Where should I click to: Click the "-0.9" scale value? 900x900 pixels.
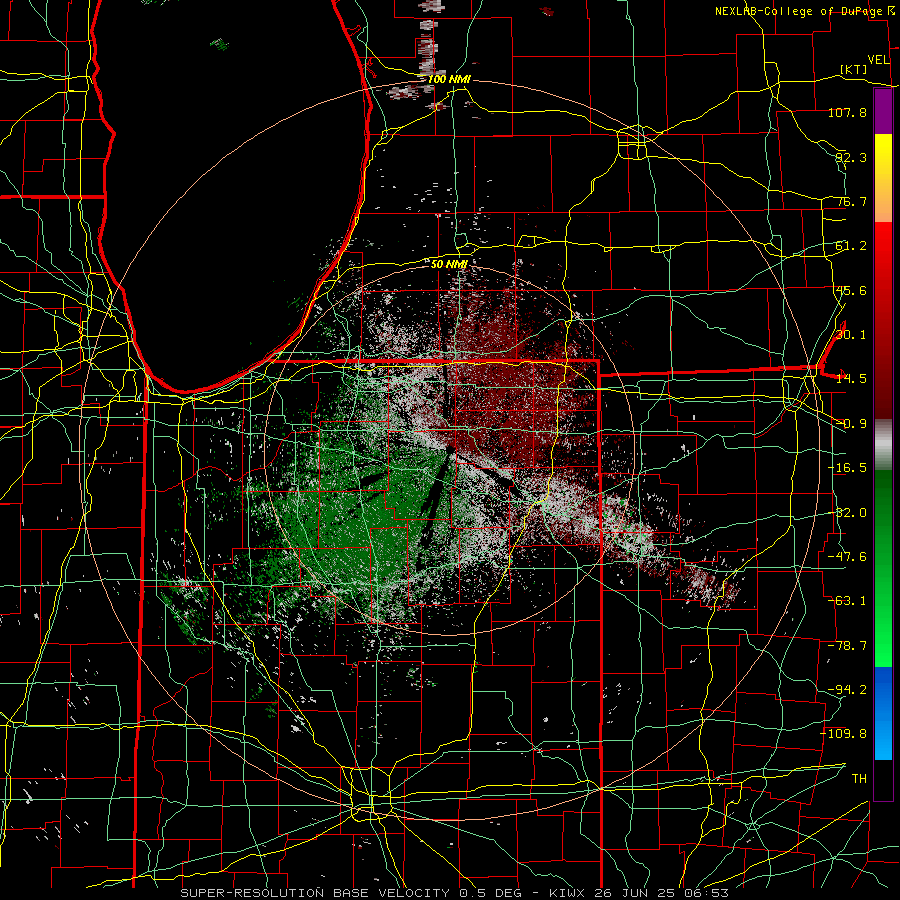[x=851, y=424]
